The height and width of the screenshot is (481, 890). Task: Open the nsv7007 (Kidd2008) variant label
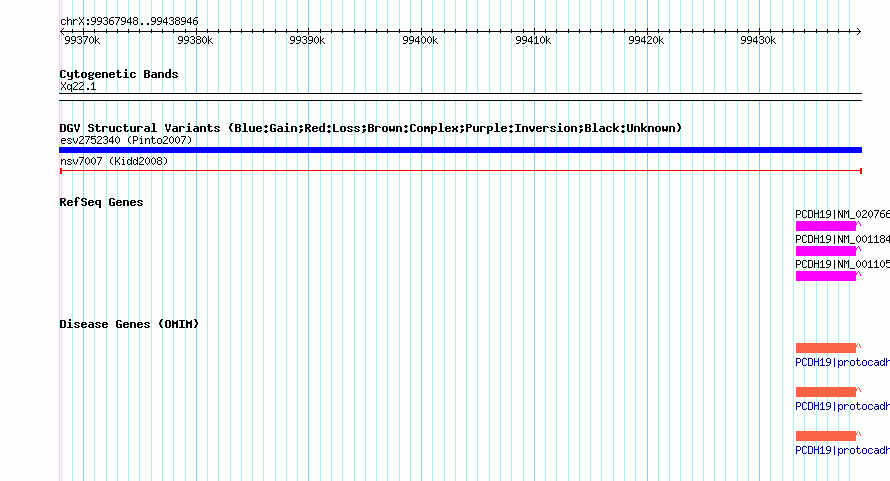coord(114,161)
